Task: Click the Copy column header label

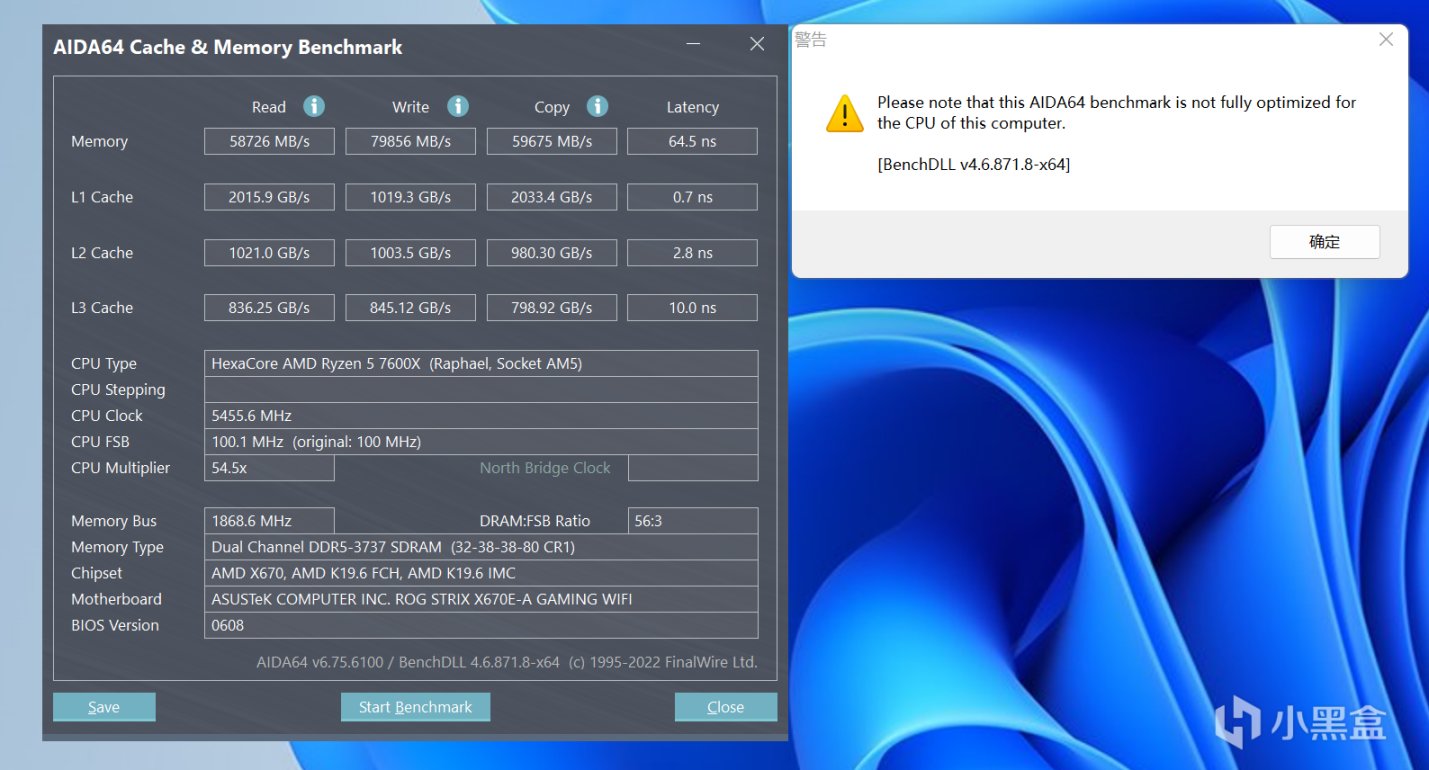Action: [552, 107]
